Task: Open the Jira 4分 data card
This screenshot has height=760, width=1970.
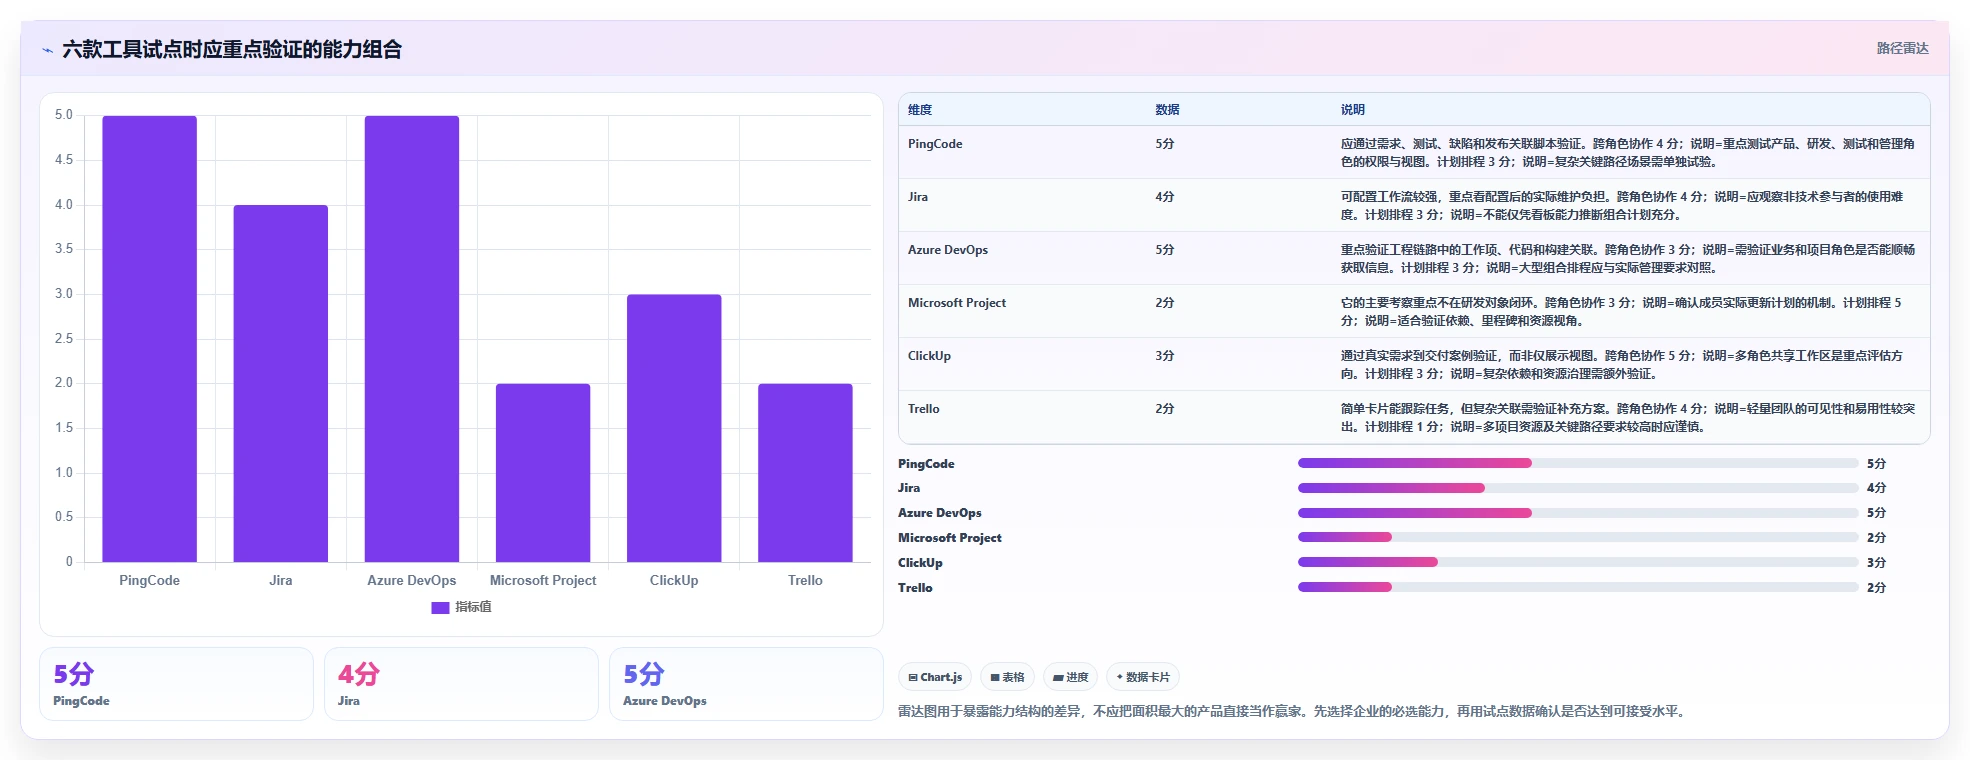Action: tap(461, 684)
